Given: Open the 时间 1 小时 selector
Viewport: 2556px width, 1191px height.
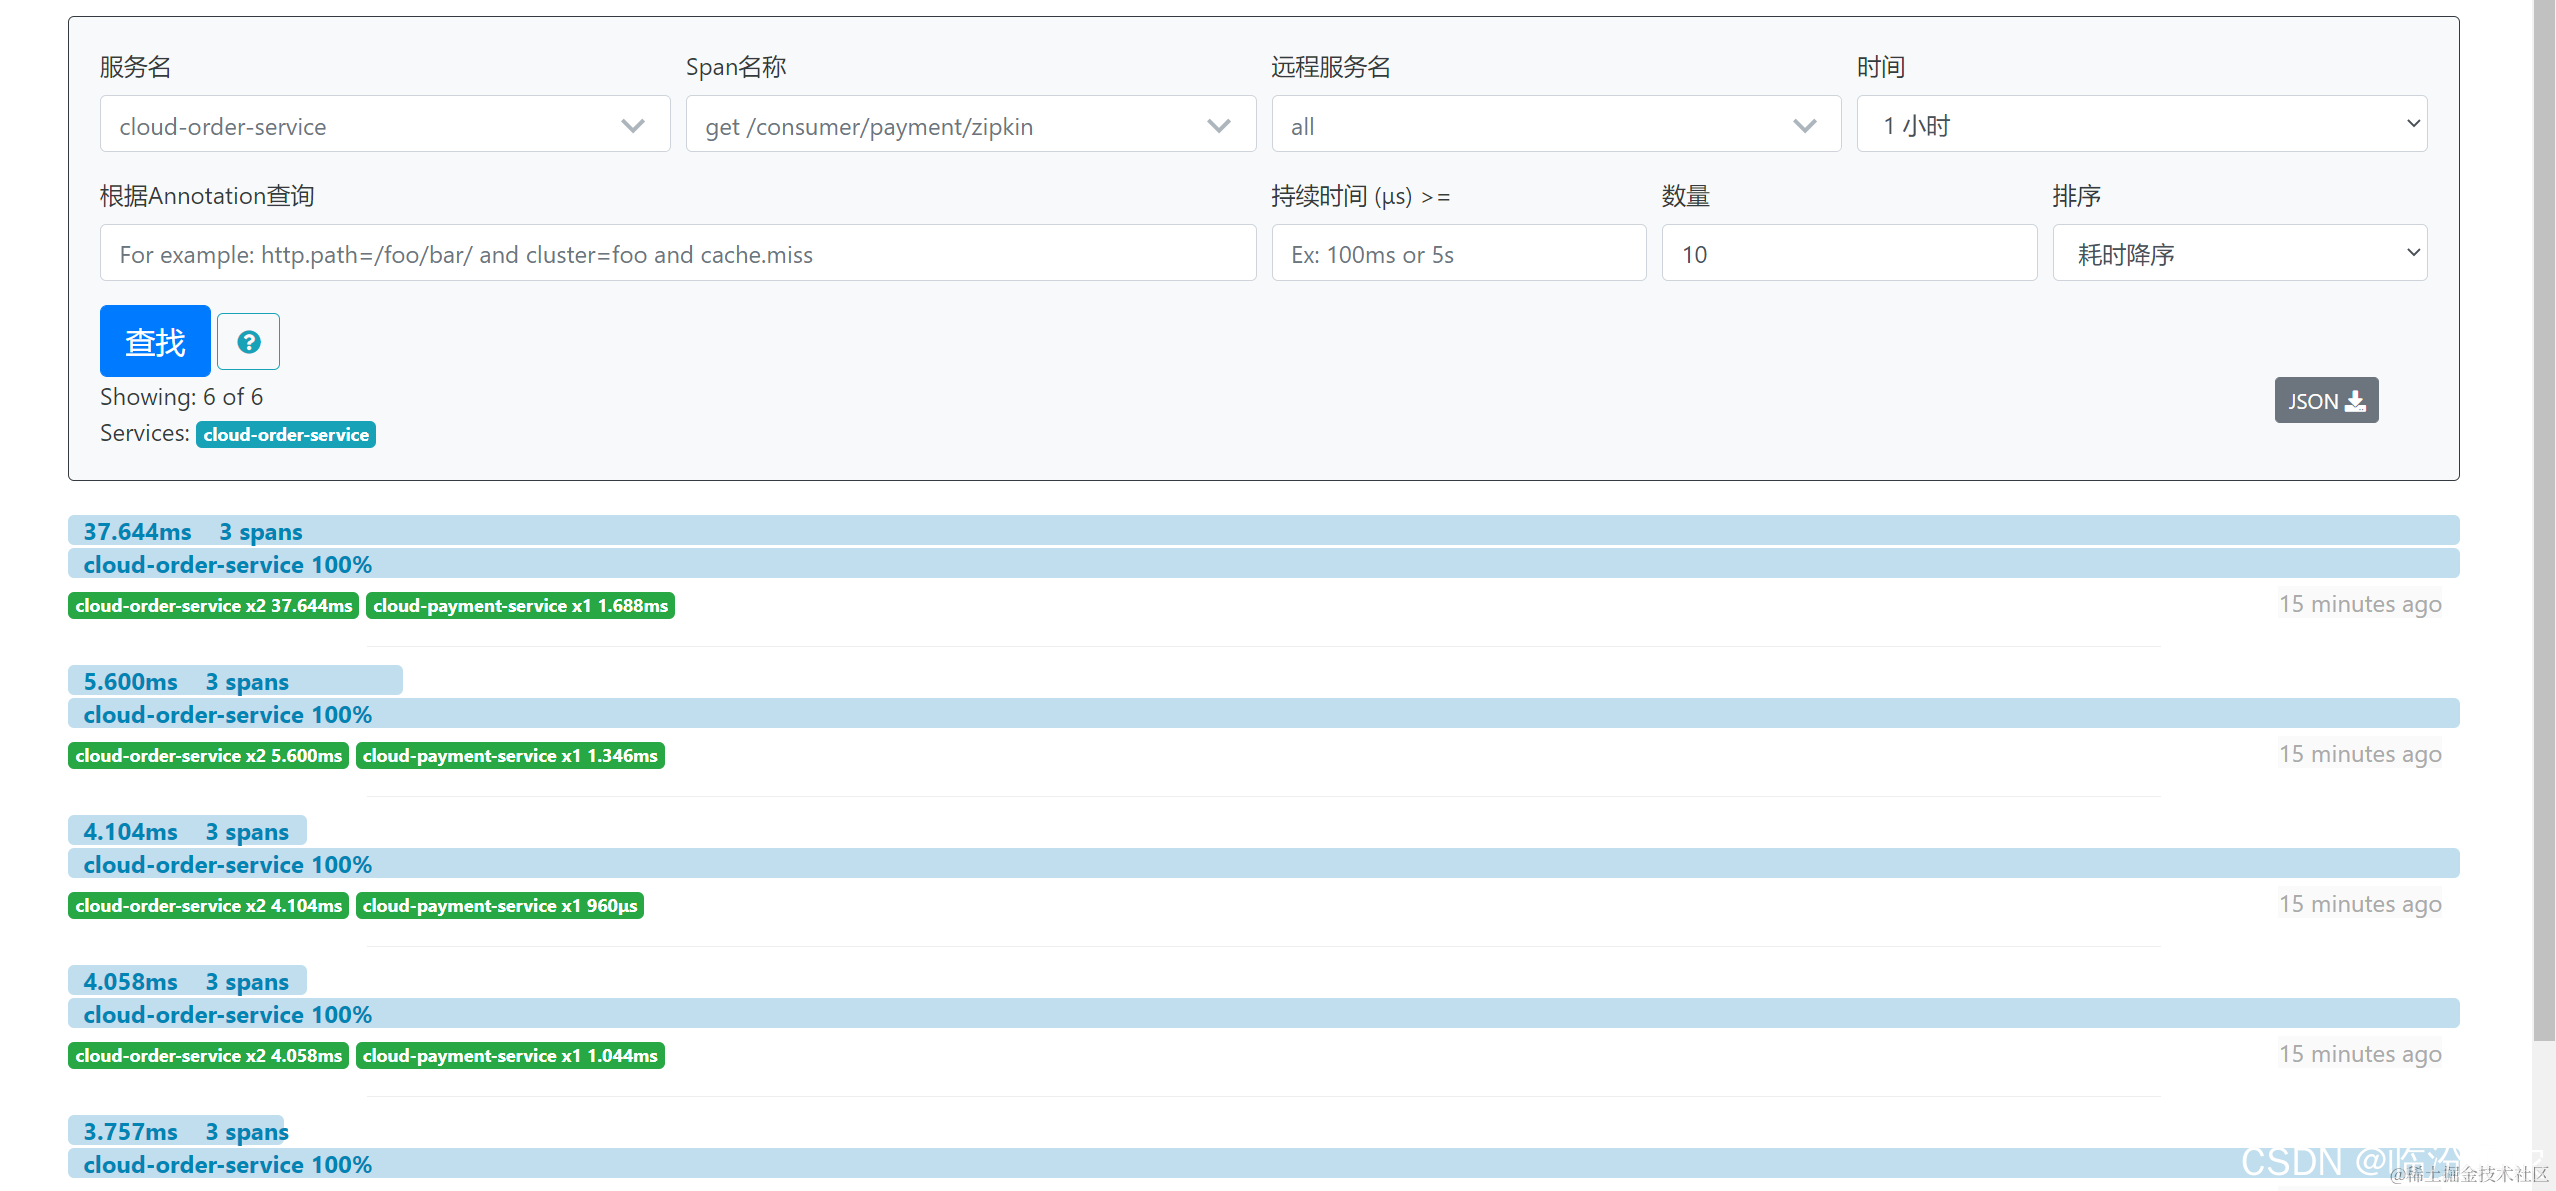Looking at the screenshot, I should [2141, 125].
